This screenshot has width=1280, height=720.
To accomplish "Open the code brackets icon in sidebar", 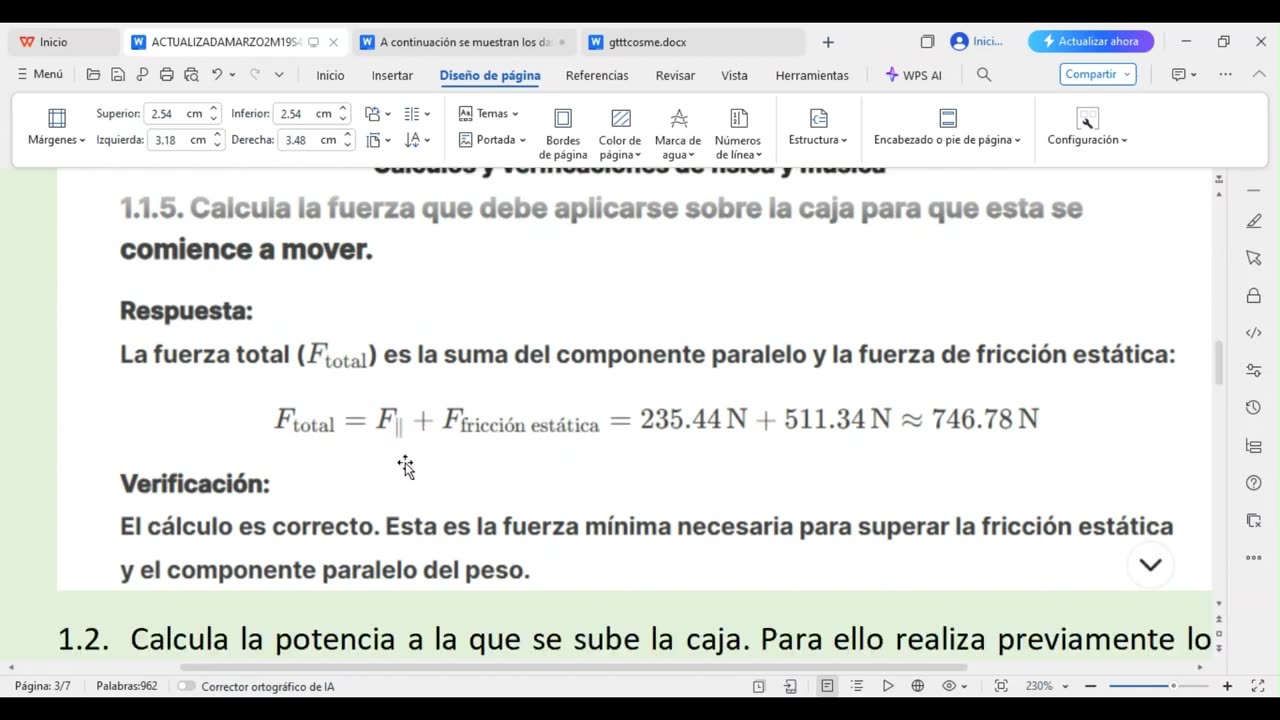I will [1254, 333].
